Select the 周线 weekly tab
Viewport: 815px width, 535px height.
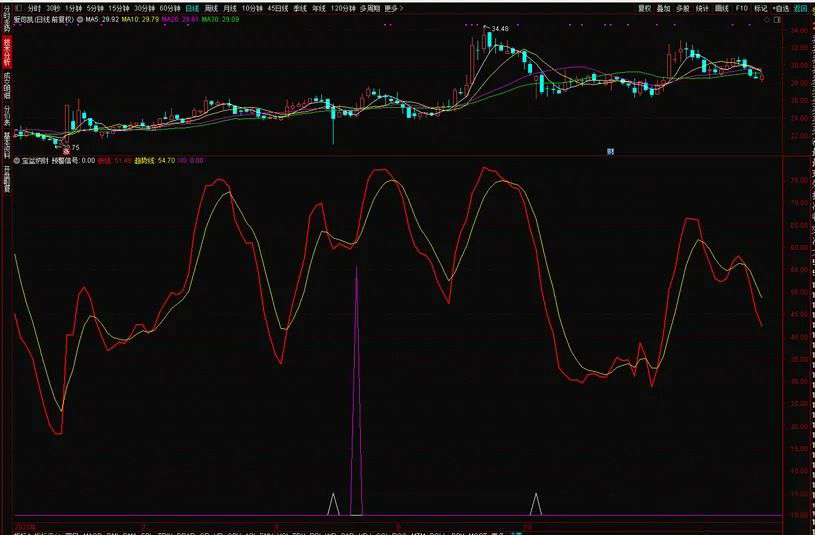click(211, 7)
